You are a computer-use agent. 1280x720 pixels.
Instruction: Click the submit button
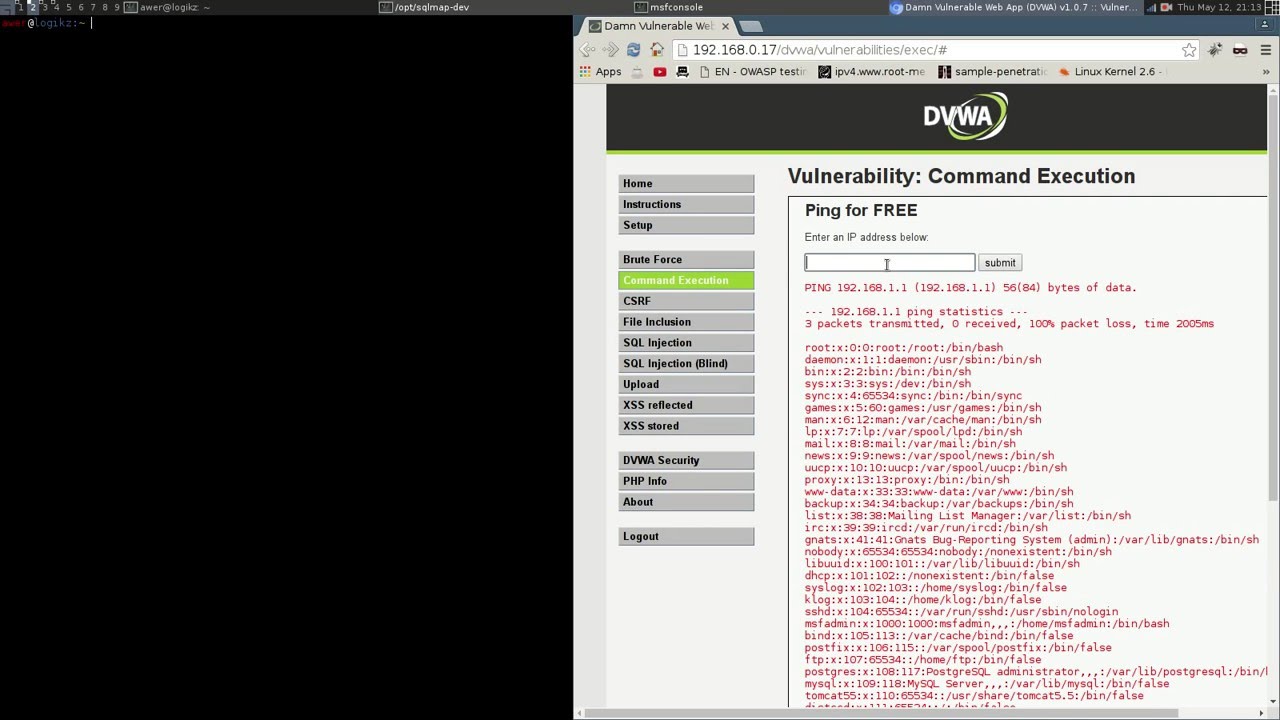point(999,263)
